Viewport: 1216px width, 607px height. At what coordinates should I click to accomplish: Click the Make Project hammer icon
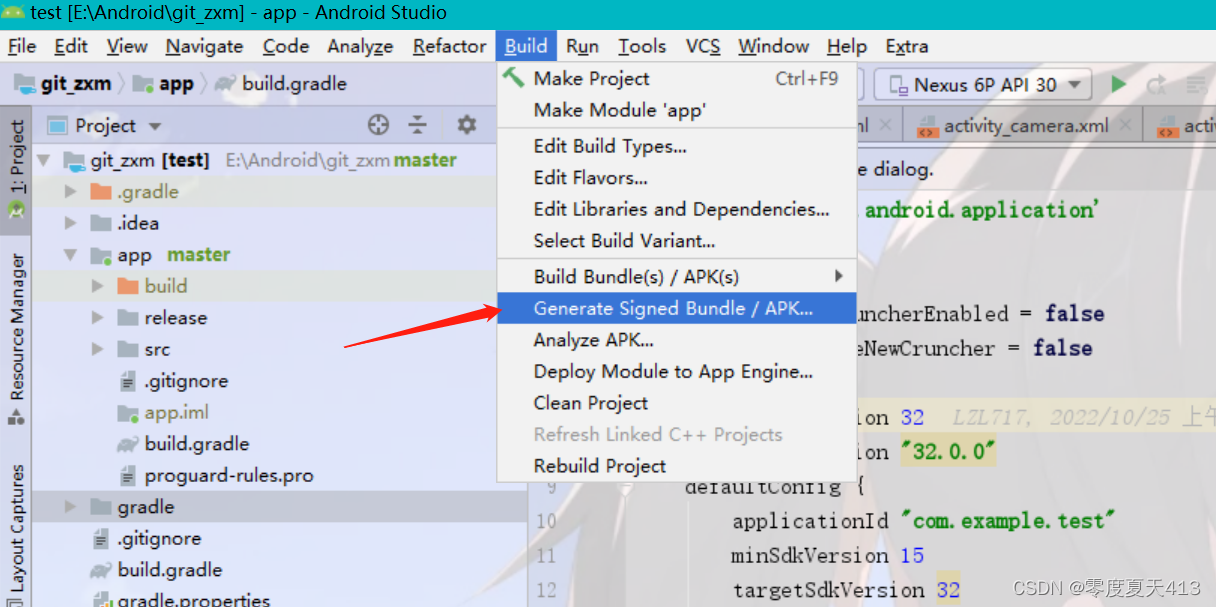click(x=514, y=78)
